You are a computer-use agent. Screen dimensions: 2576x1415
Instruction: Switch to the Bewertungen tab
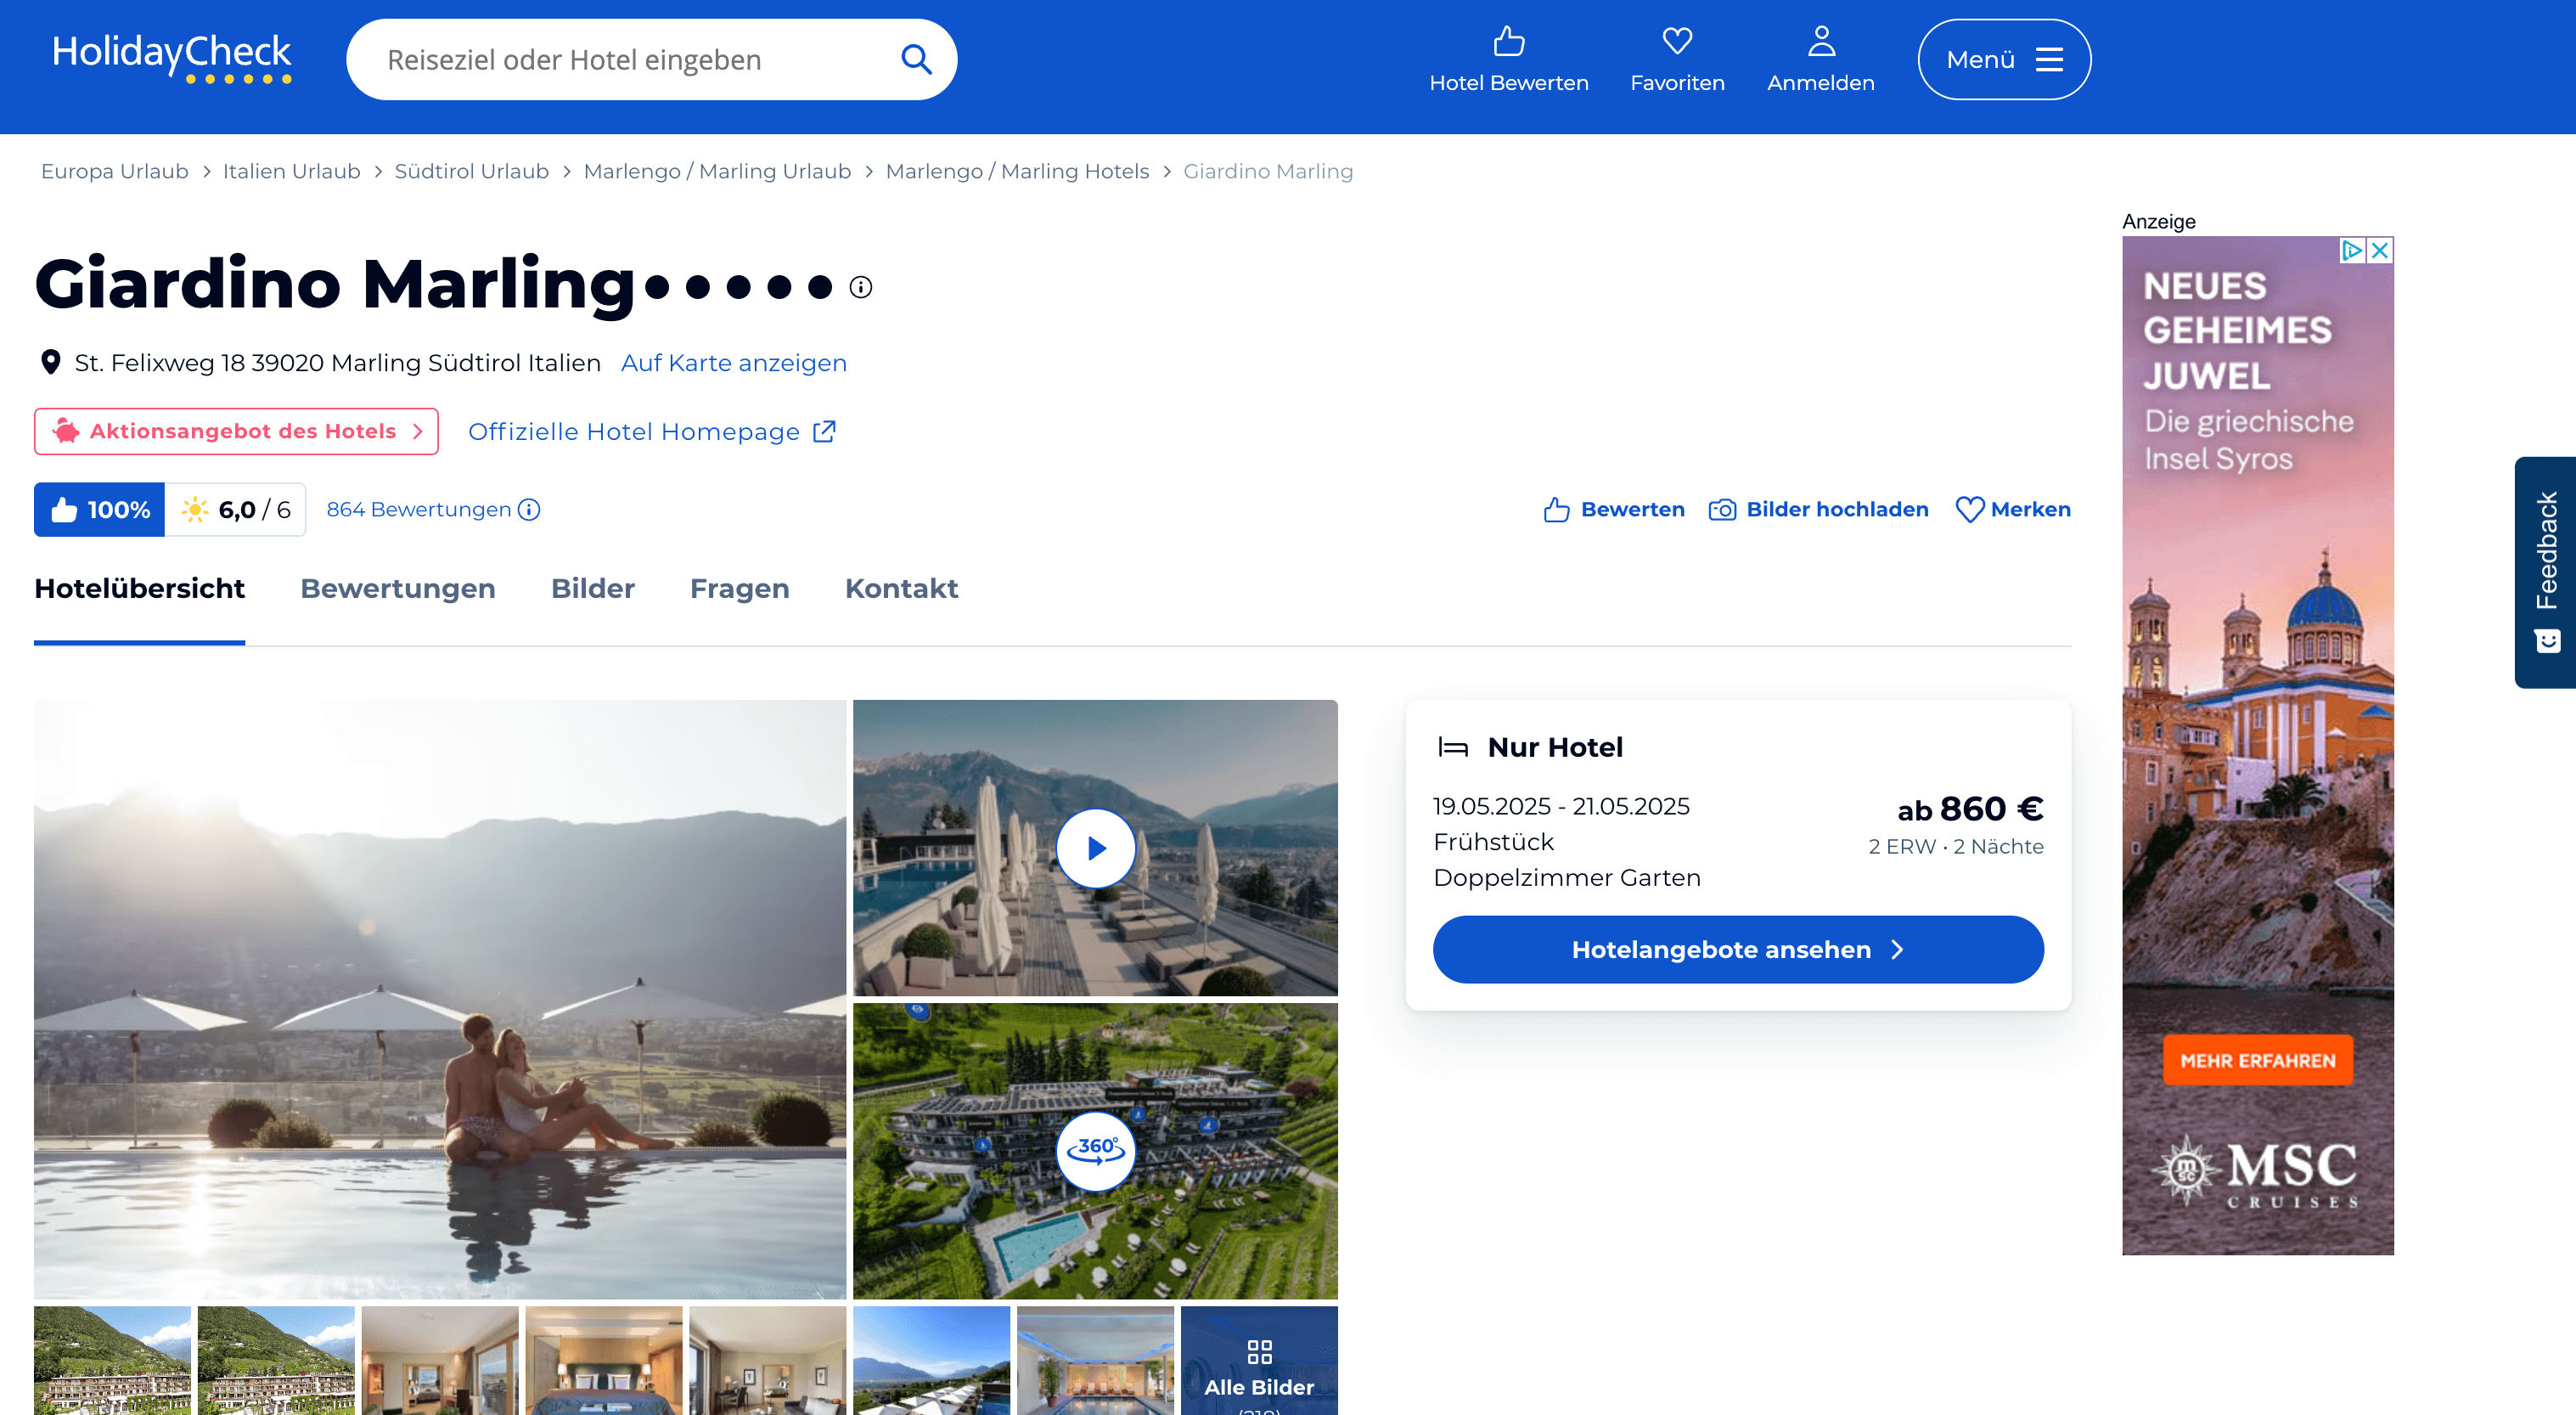[x=397, y=589]
